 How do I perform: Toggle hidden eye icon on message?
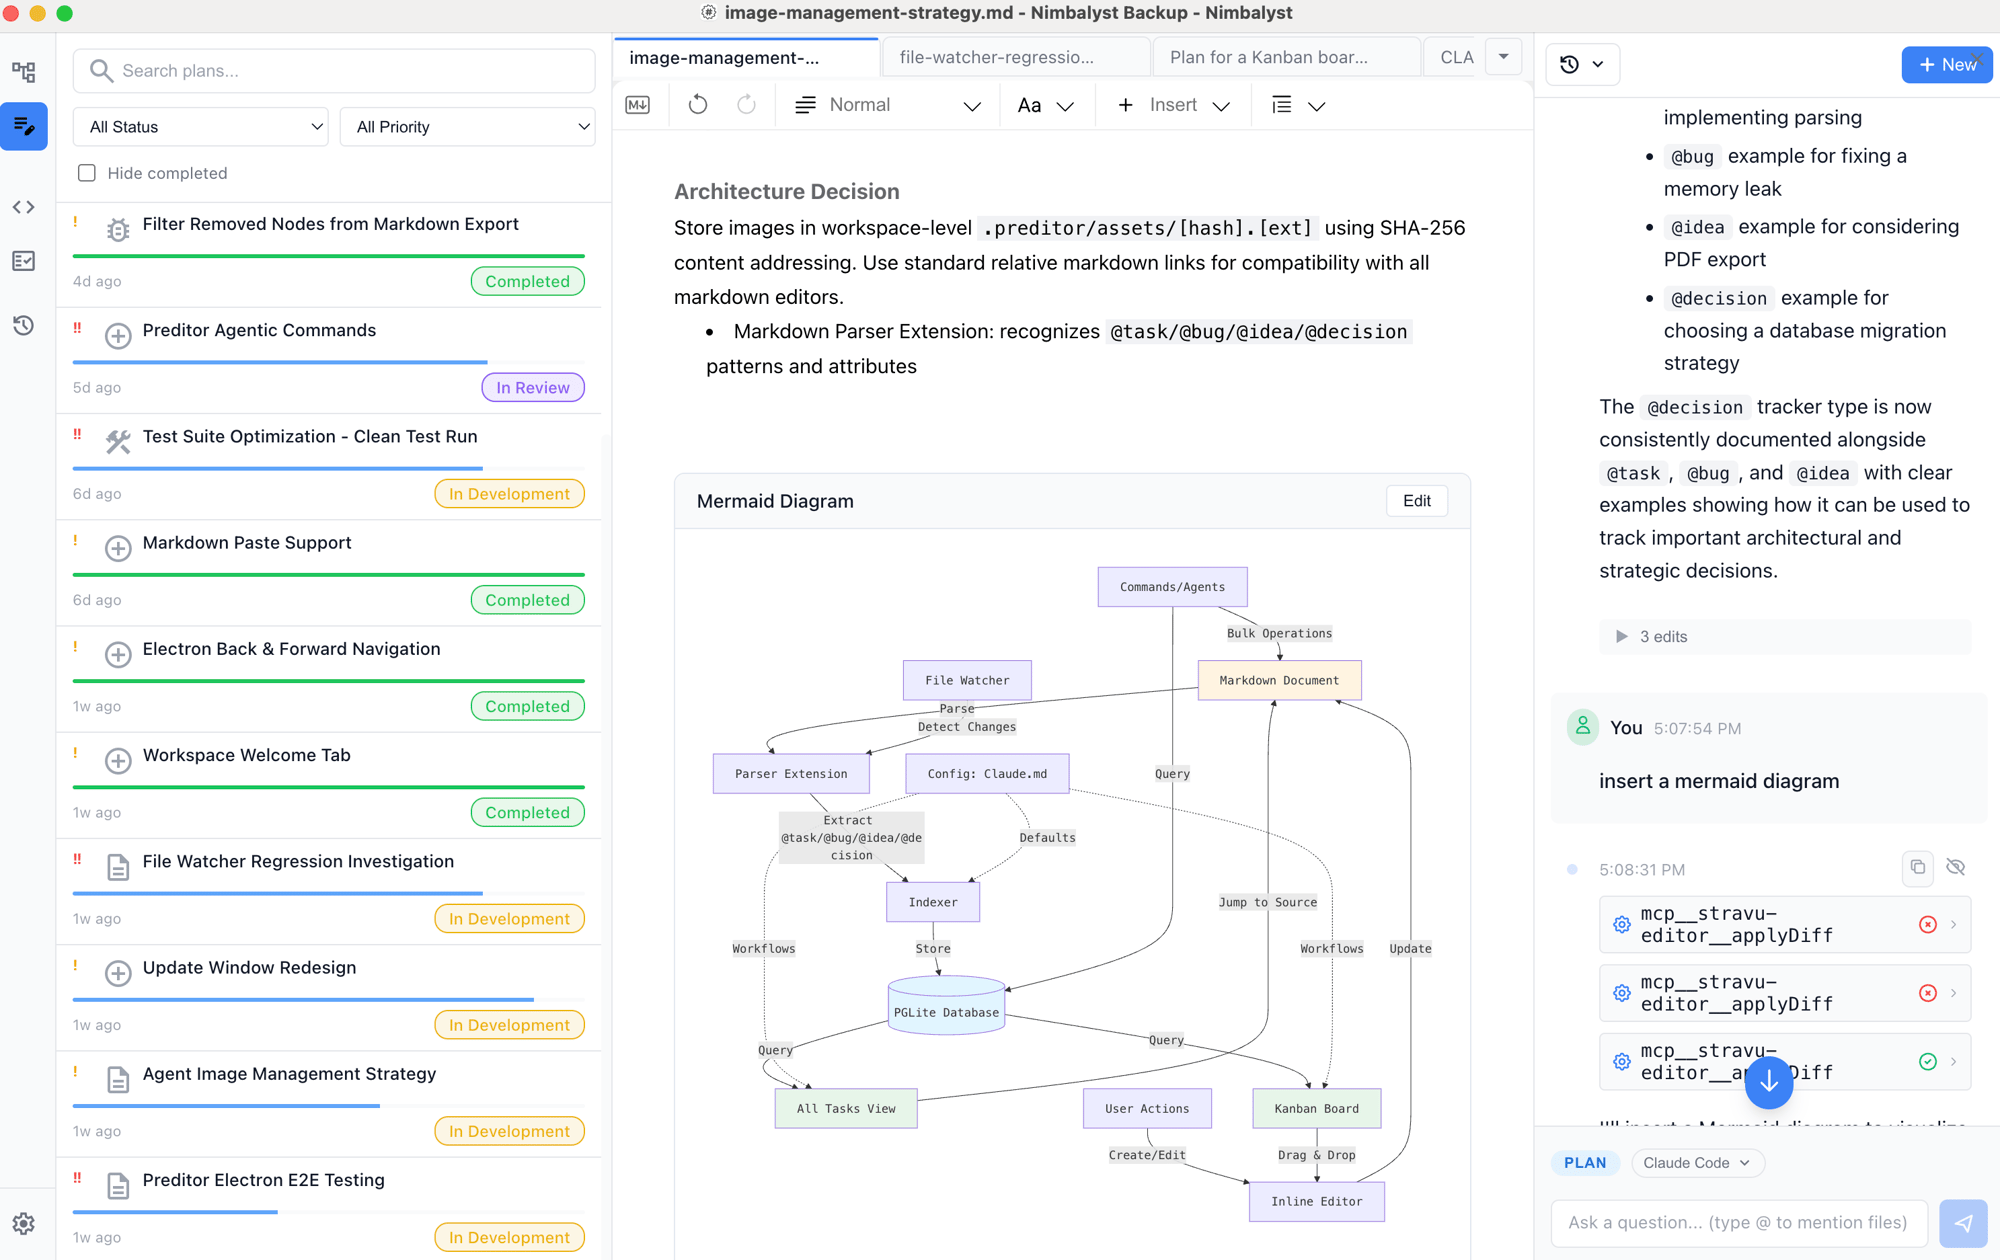pos(1956,868)
